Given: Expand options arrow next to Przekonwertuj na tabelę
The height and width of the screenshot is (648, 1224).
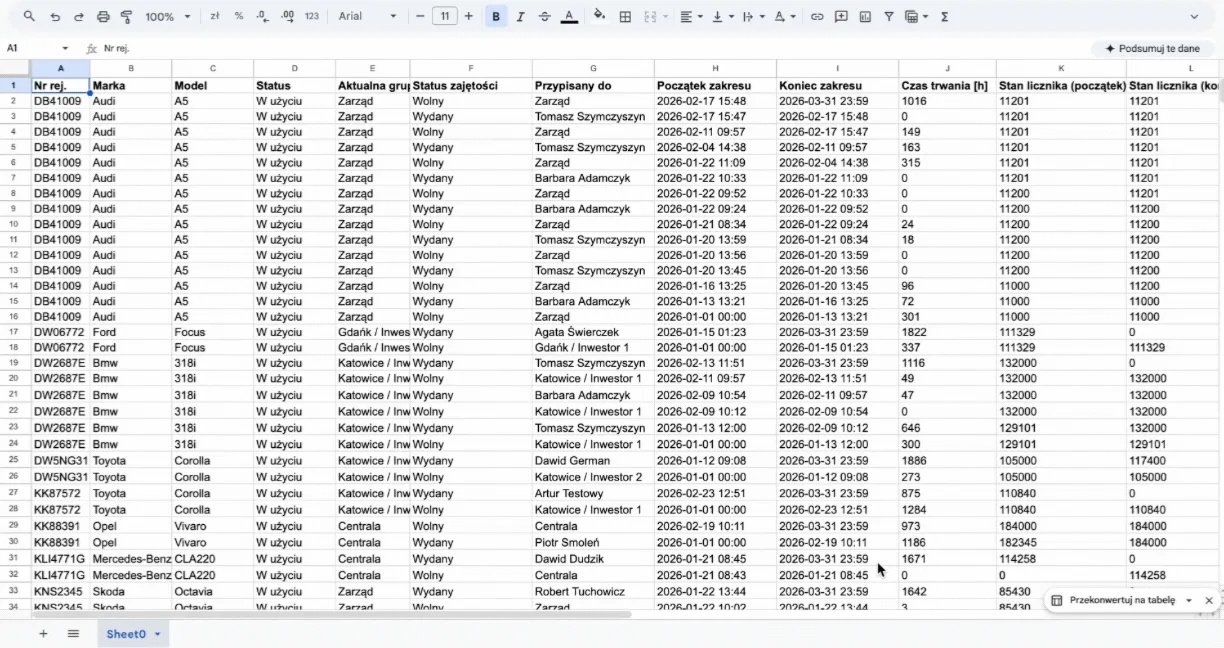Looking at the screenshot, I should point(1188,600).
